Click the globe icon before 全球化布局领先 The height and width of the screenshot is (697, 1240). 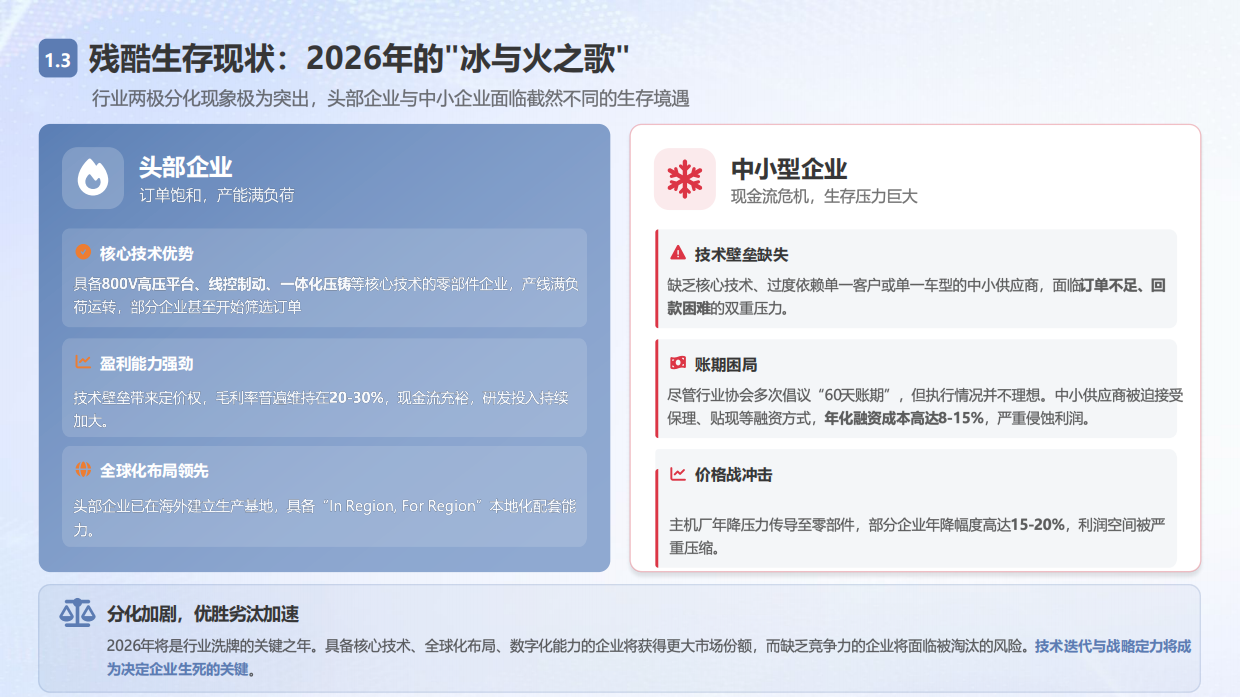pos(83,470)
